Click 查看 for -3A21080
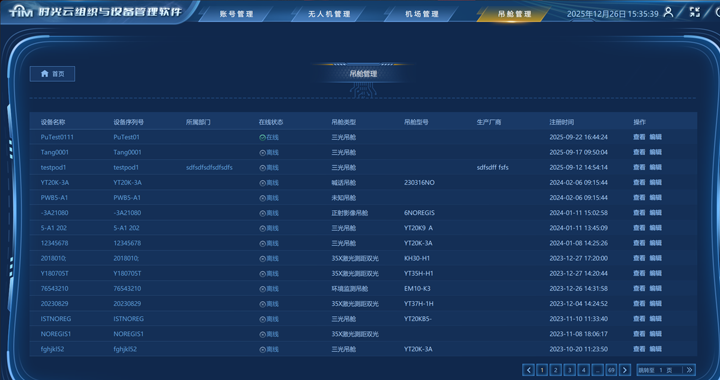 pyautogui.click(x=639, y=213)
